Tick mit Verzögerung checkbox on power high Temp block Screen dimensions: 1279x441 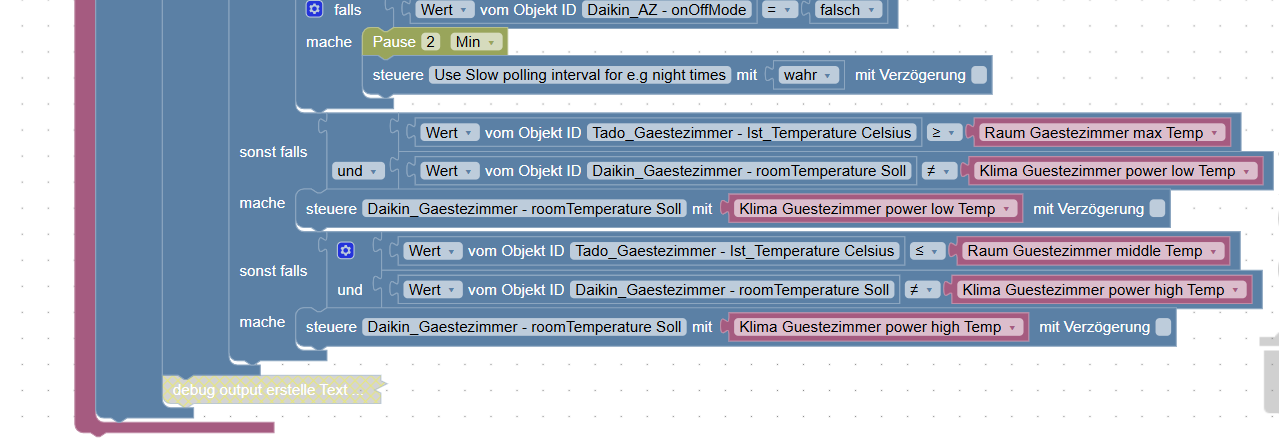pos(1163,327)
